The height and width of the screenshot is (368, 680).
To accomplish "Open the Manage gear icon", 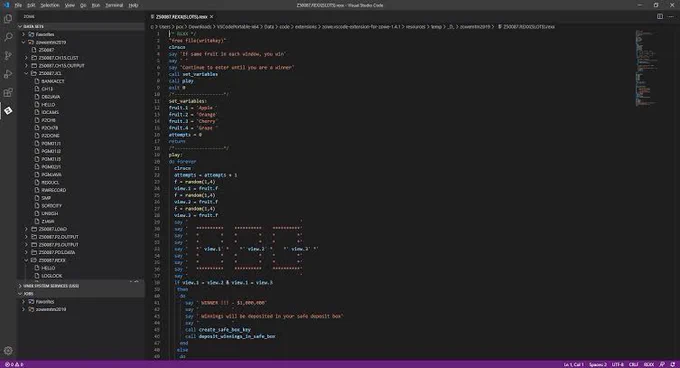I will [8, 350].
